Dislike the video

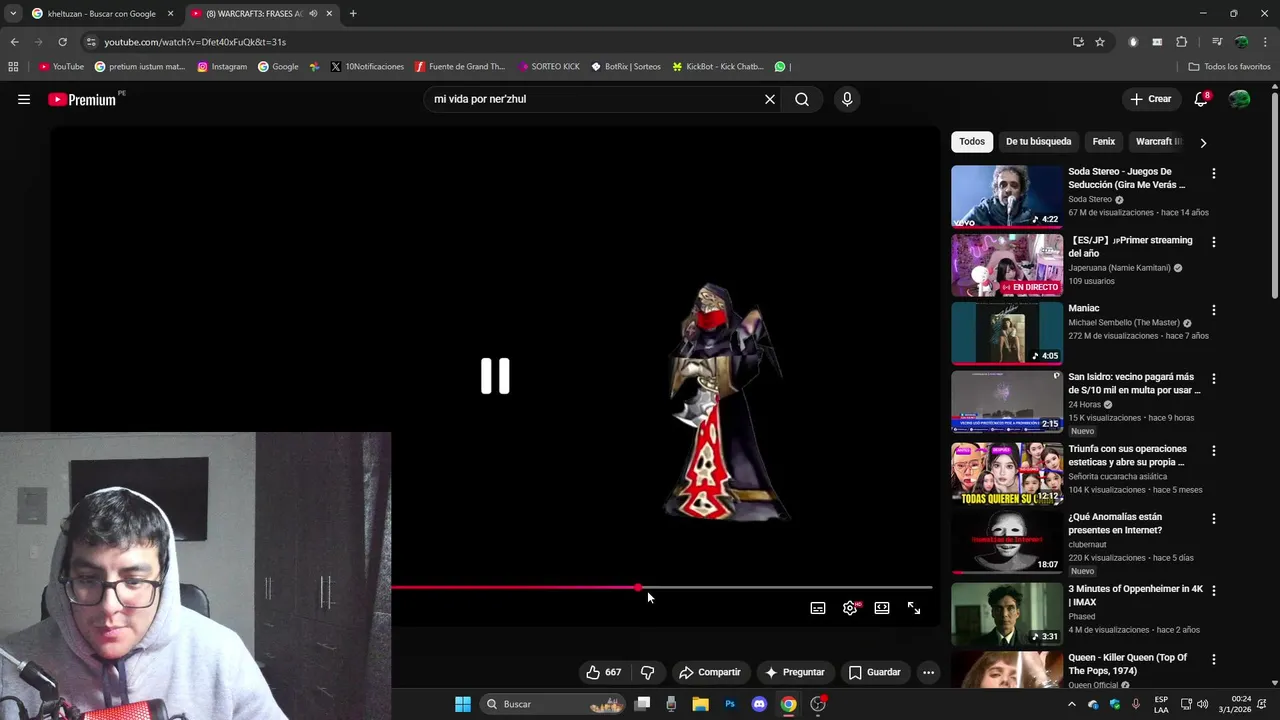point(647,672)
